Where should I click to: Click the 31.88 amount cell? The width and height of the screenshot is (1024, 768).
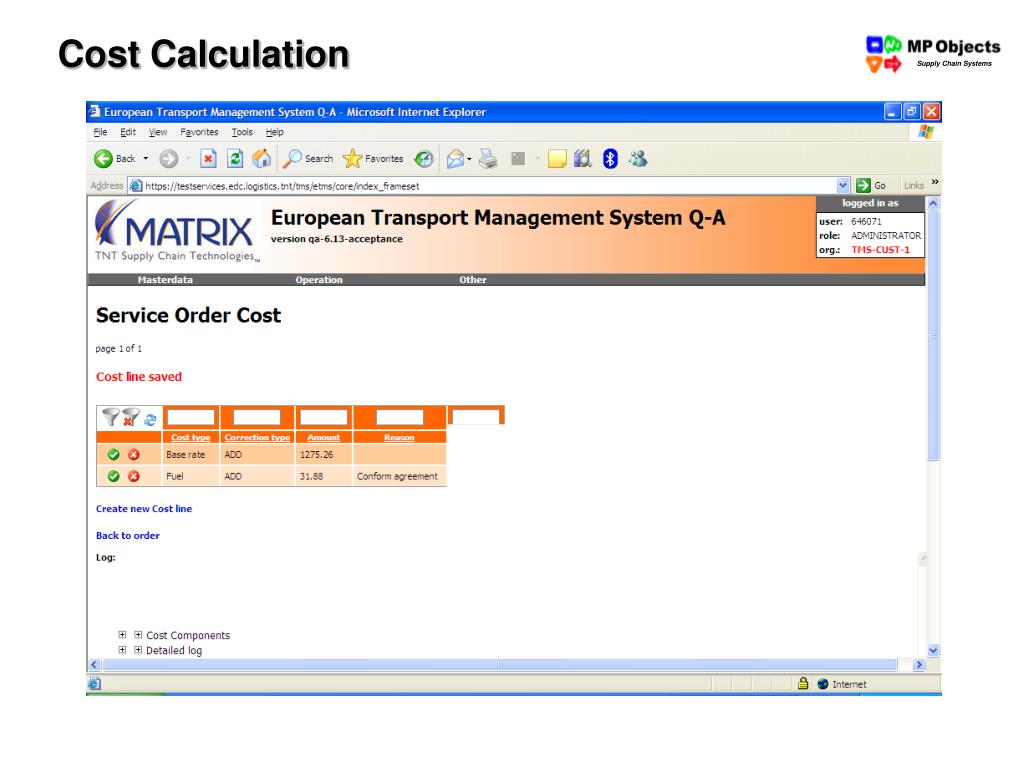323,476
